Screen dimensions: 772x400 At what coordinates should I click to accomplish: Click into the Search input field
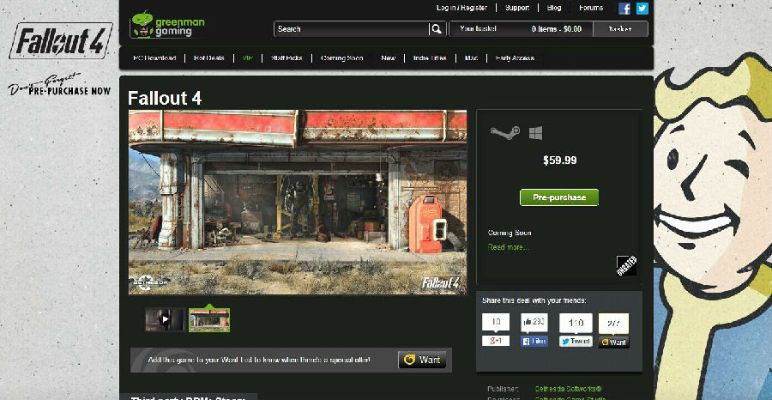tap(350, 30)
